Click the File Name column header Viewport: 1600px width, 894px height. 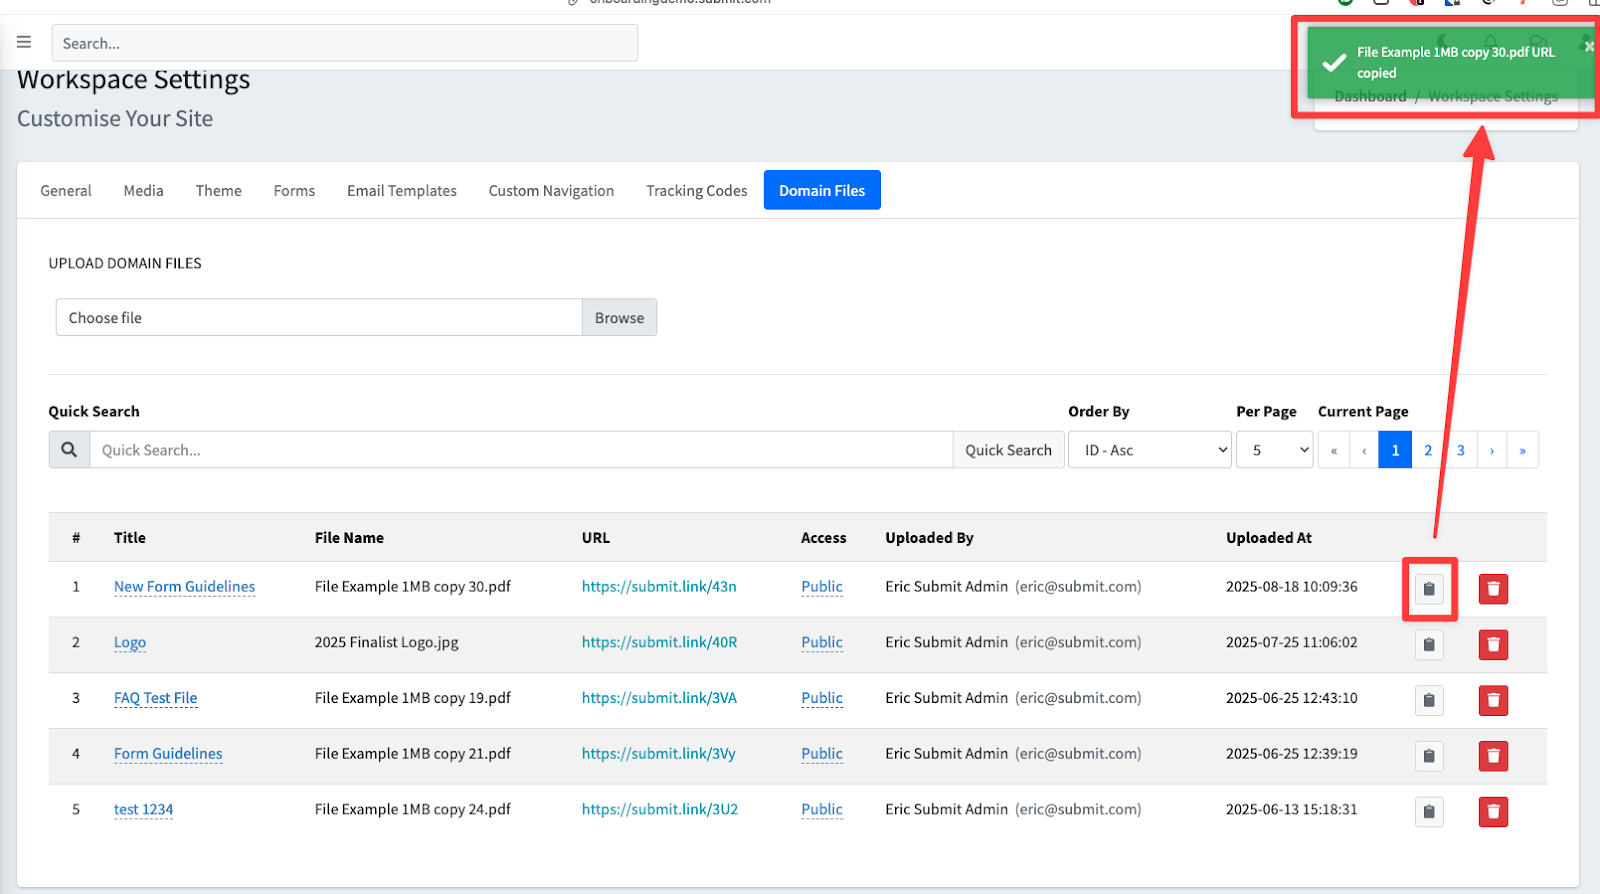[x=349, y=538]
